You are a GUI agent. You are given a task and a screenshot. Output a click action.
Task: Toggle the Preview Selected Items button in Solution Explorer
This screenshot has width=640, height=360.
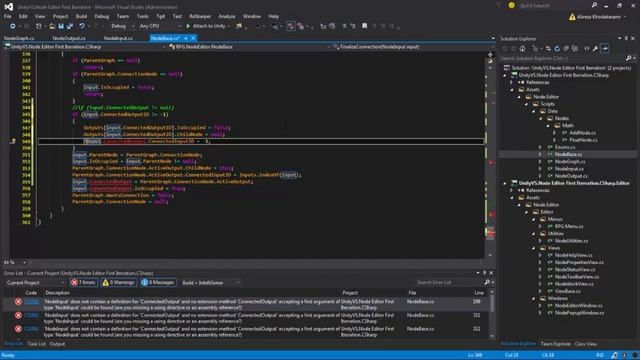(605, 49)
